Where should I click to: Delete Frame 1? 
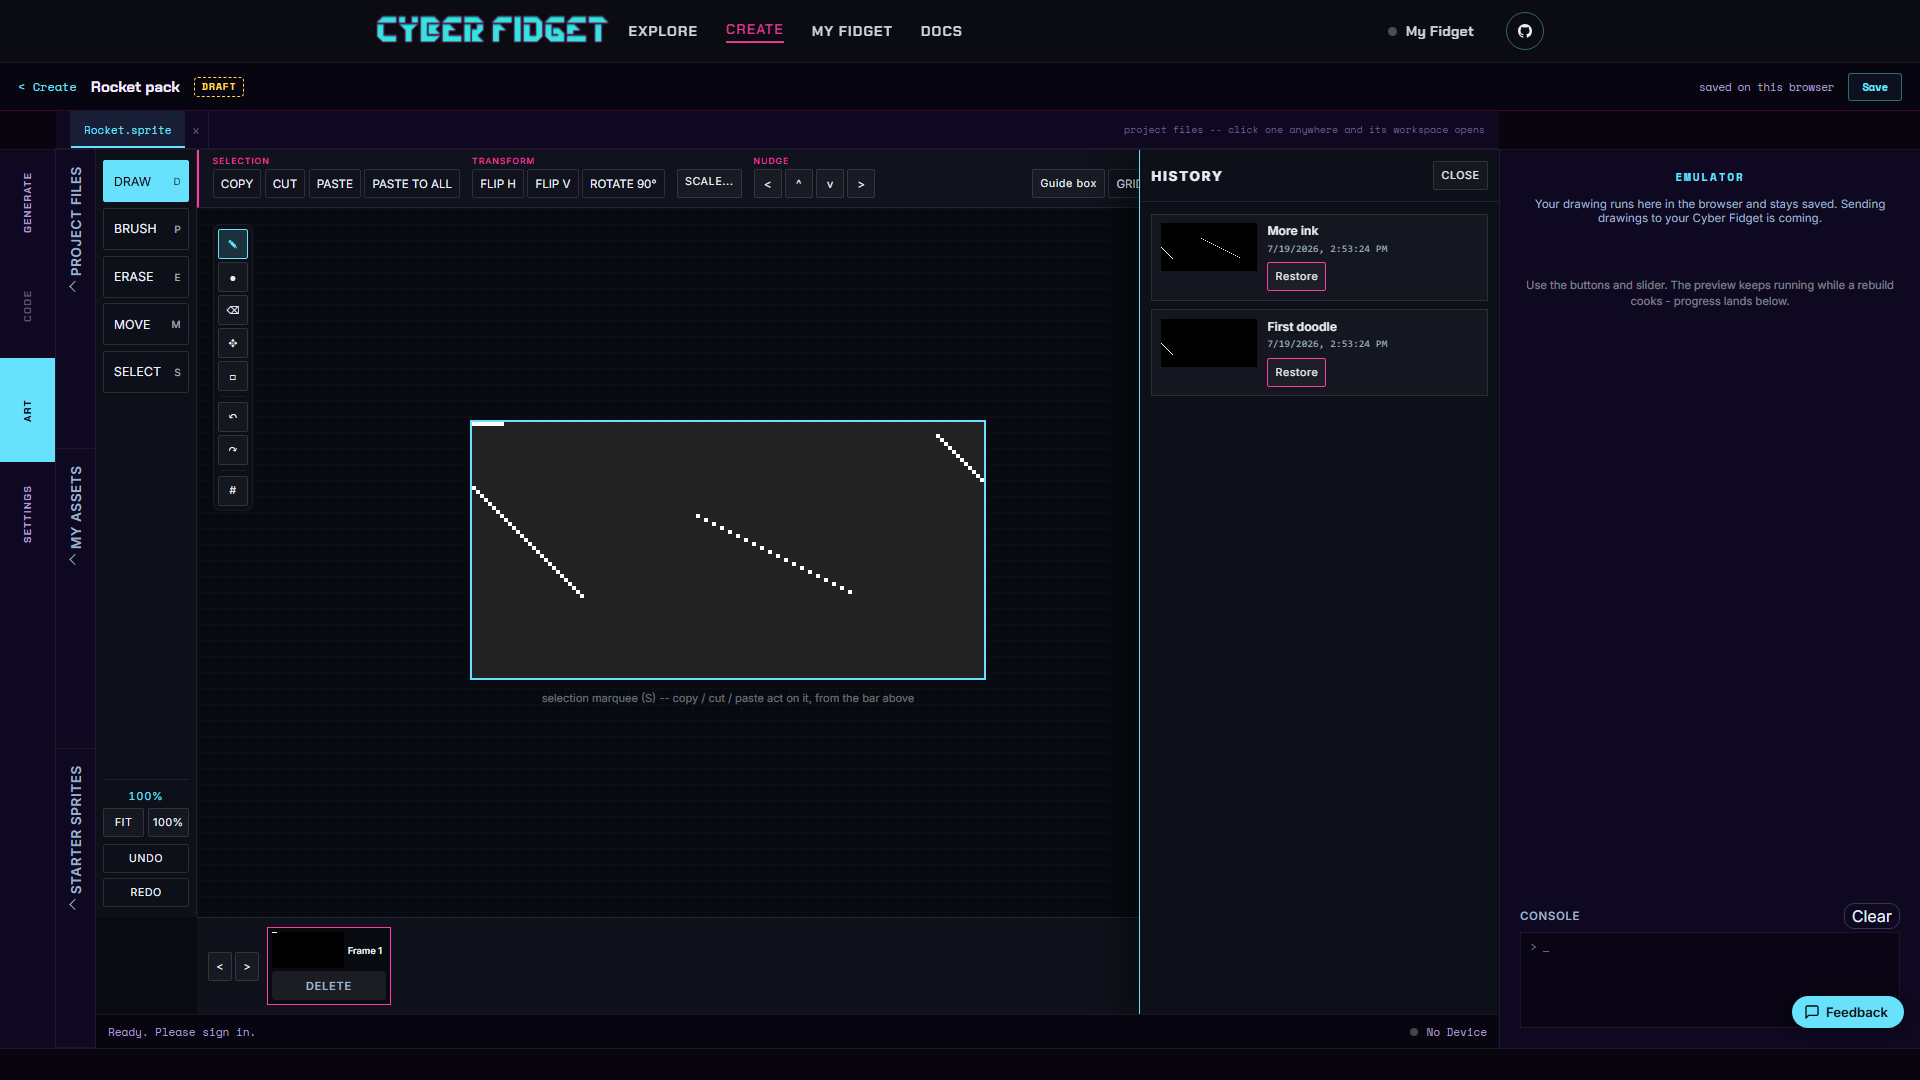(329, 986)
